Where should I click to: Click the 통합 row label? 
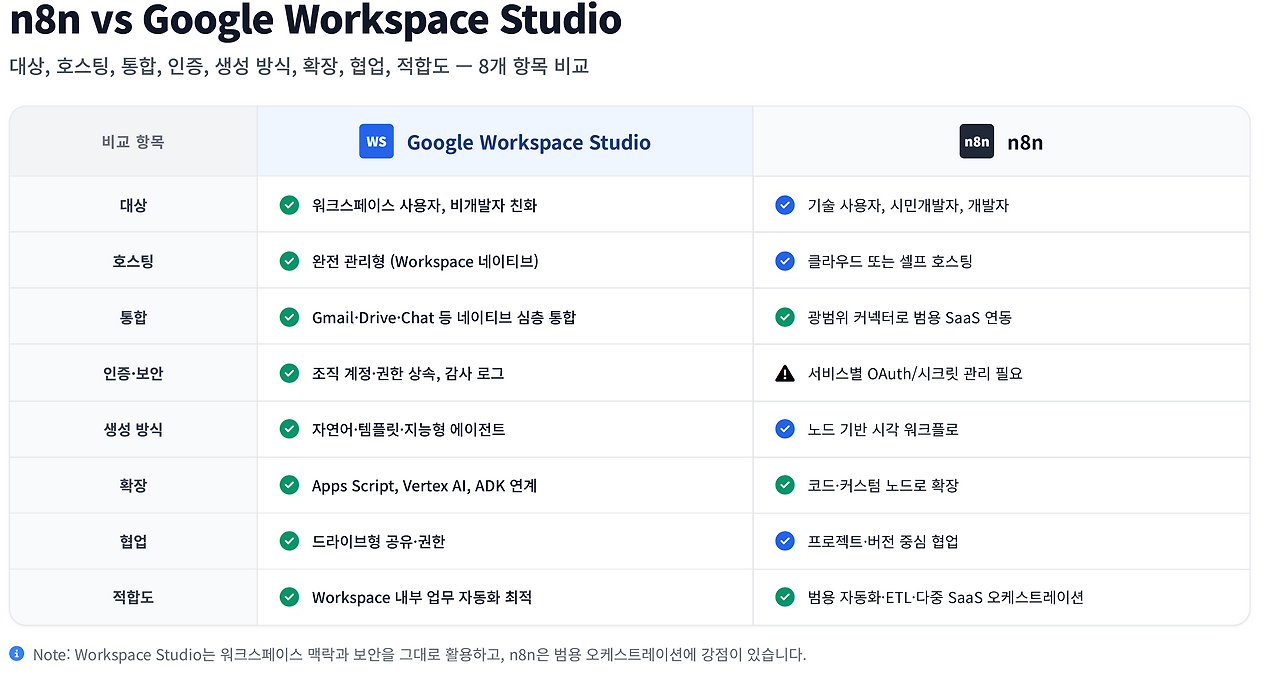(x=133, y=317)
